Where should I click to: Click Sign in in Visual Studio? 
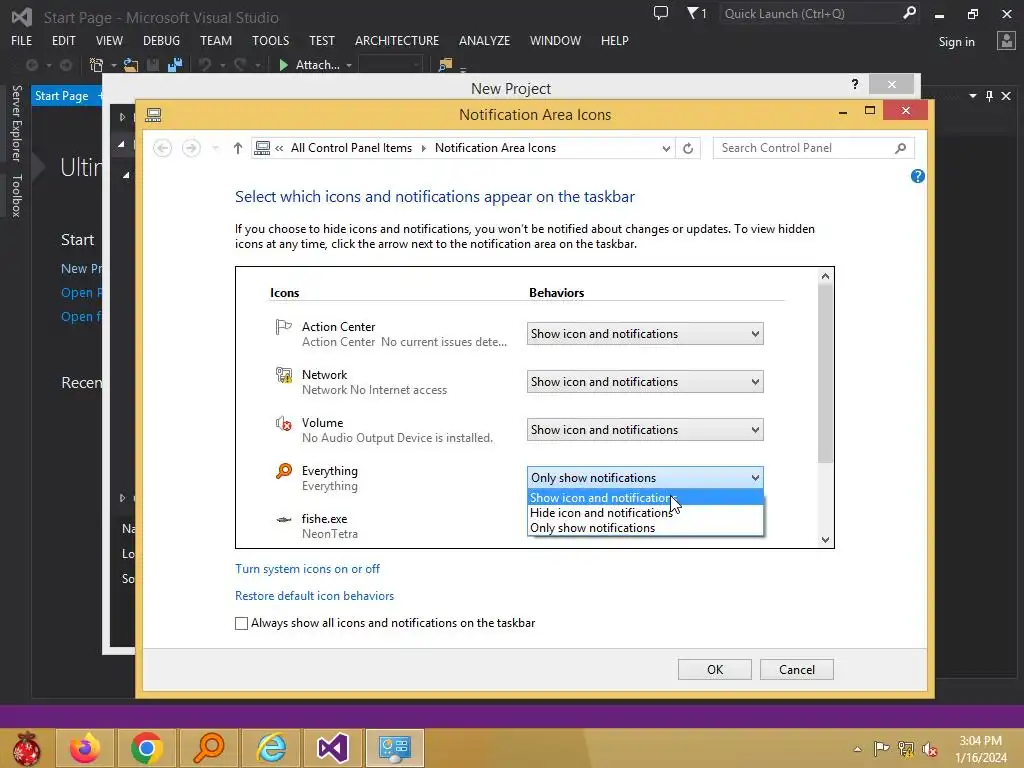pos(956,41)
